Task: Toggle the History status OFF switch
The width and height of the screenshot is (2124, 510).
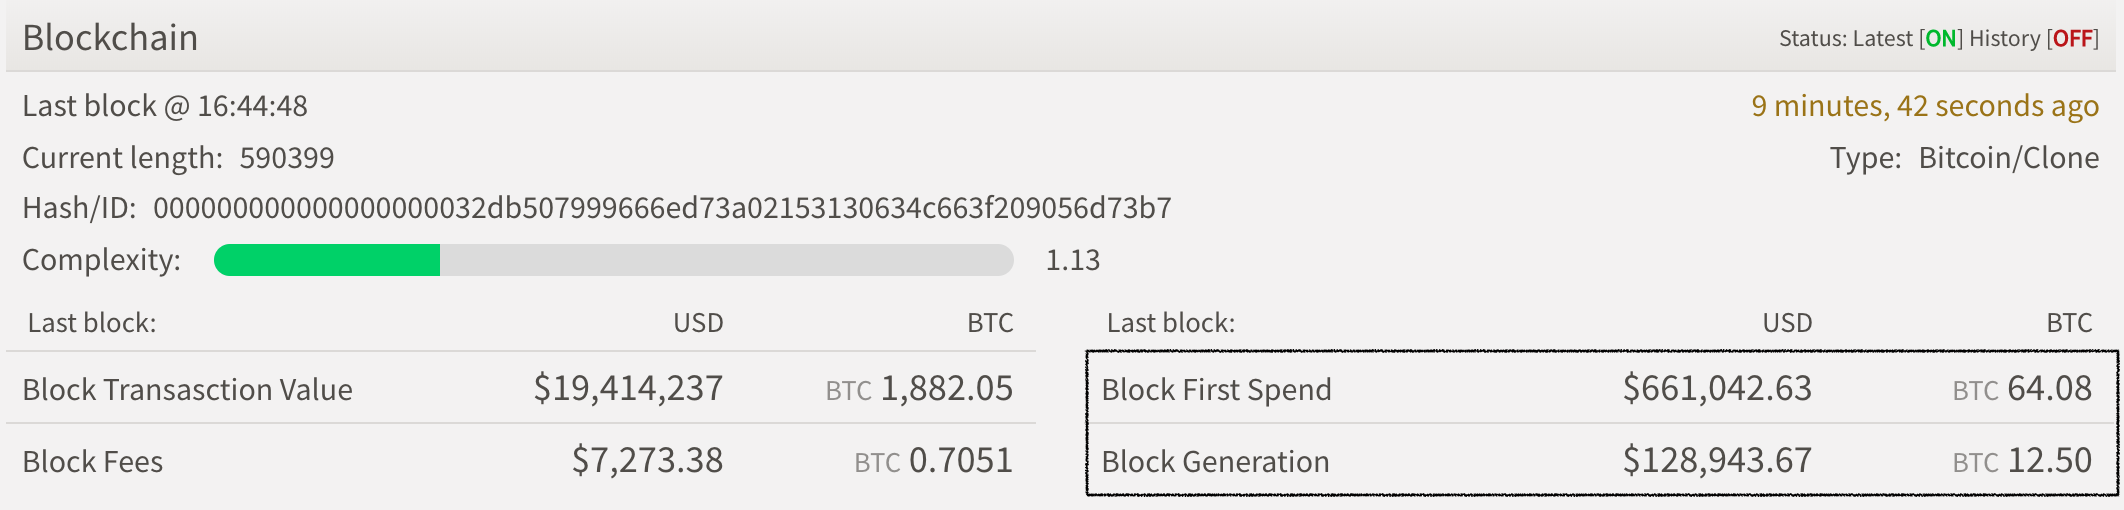Action: (x=2073, y=39)
